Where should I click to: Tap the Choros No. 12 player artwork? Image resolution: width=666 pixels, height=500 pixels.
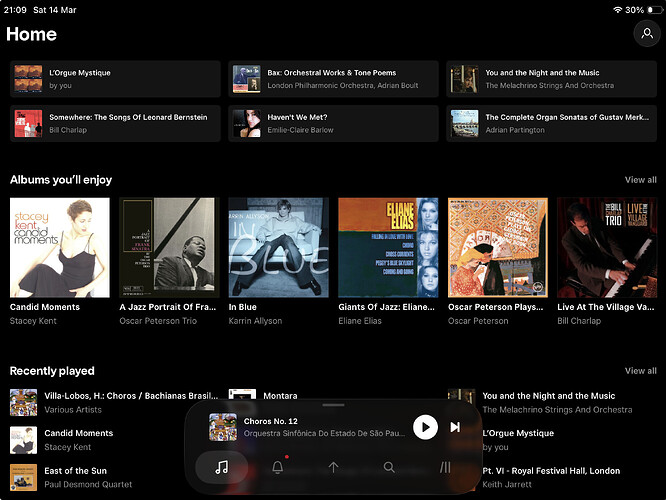[x=223, y=427]
